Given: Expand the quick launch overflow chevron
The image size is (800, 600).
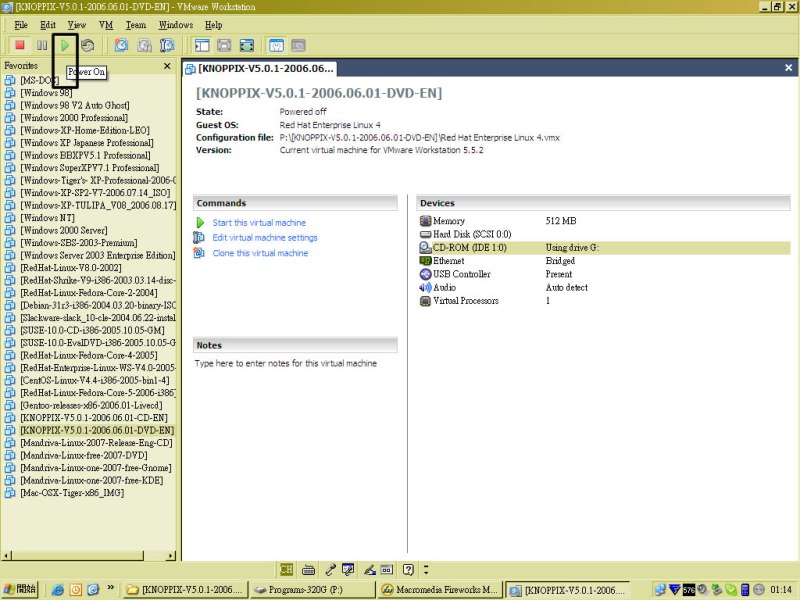Looking at the screenshot, I should pyautogui.click(x=110, y=588).
